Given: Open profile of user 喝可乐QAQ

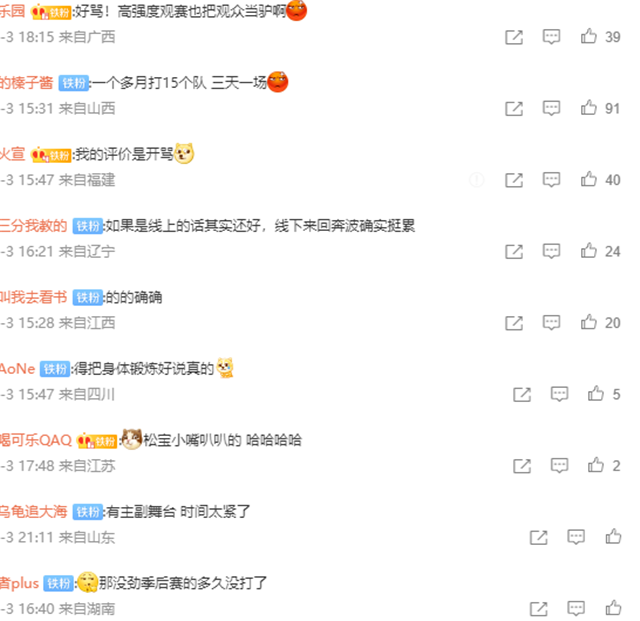Looking at the screenshot, I should (x=36, y=440).
